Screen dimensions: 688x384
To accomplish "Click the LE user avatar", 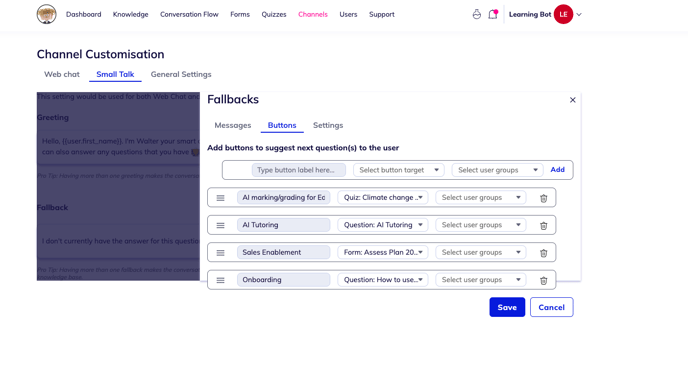I will coord(563,14).
